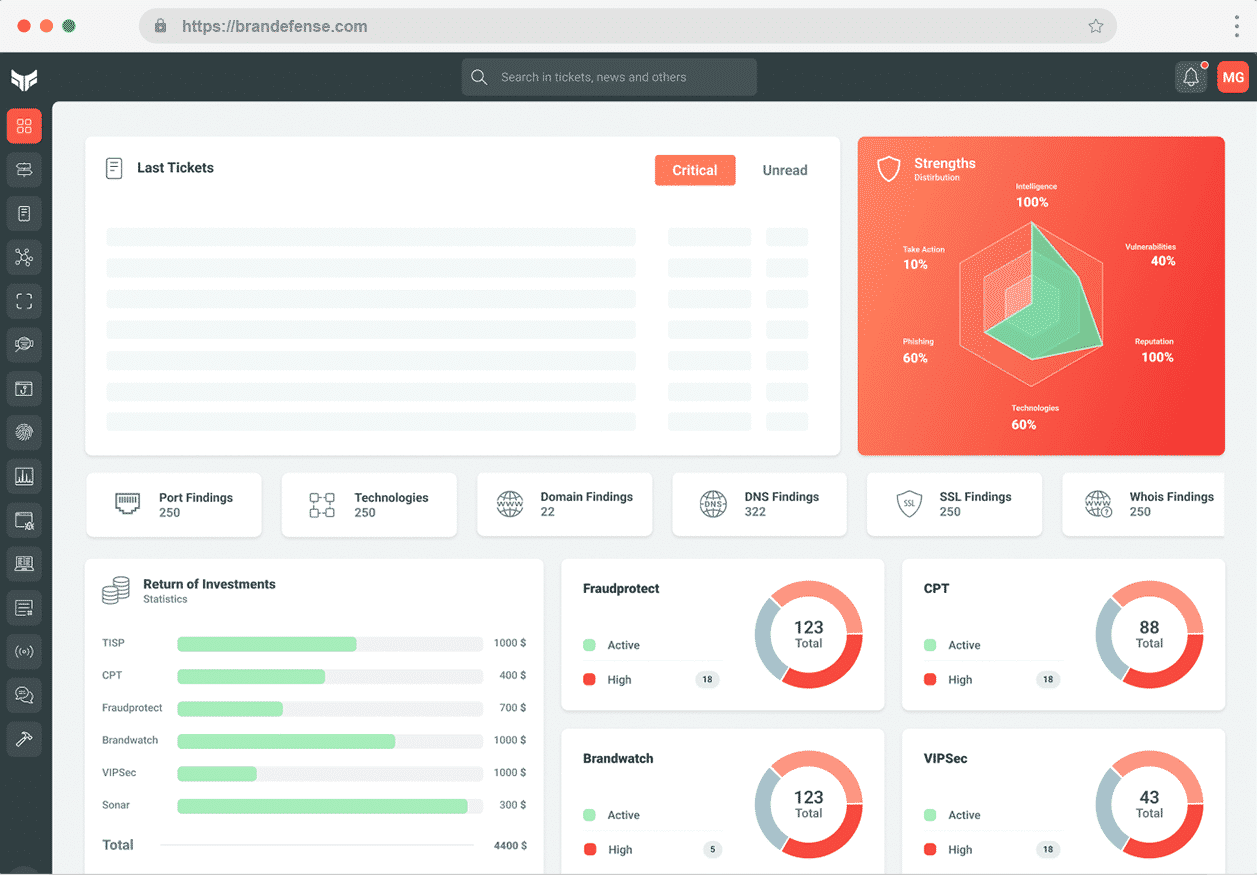Click the signpost icon in sidebar
Viewport: 1257px width, 875px height.
point(24,170)
